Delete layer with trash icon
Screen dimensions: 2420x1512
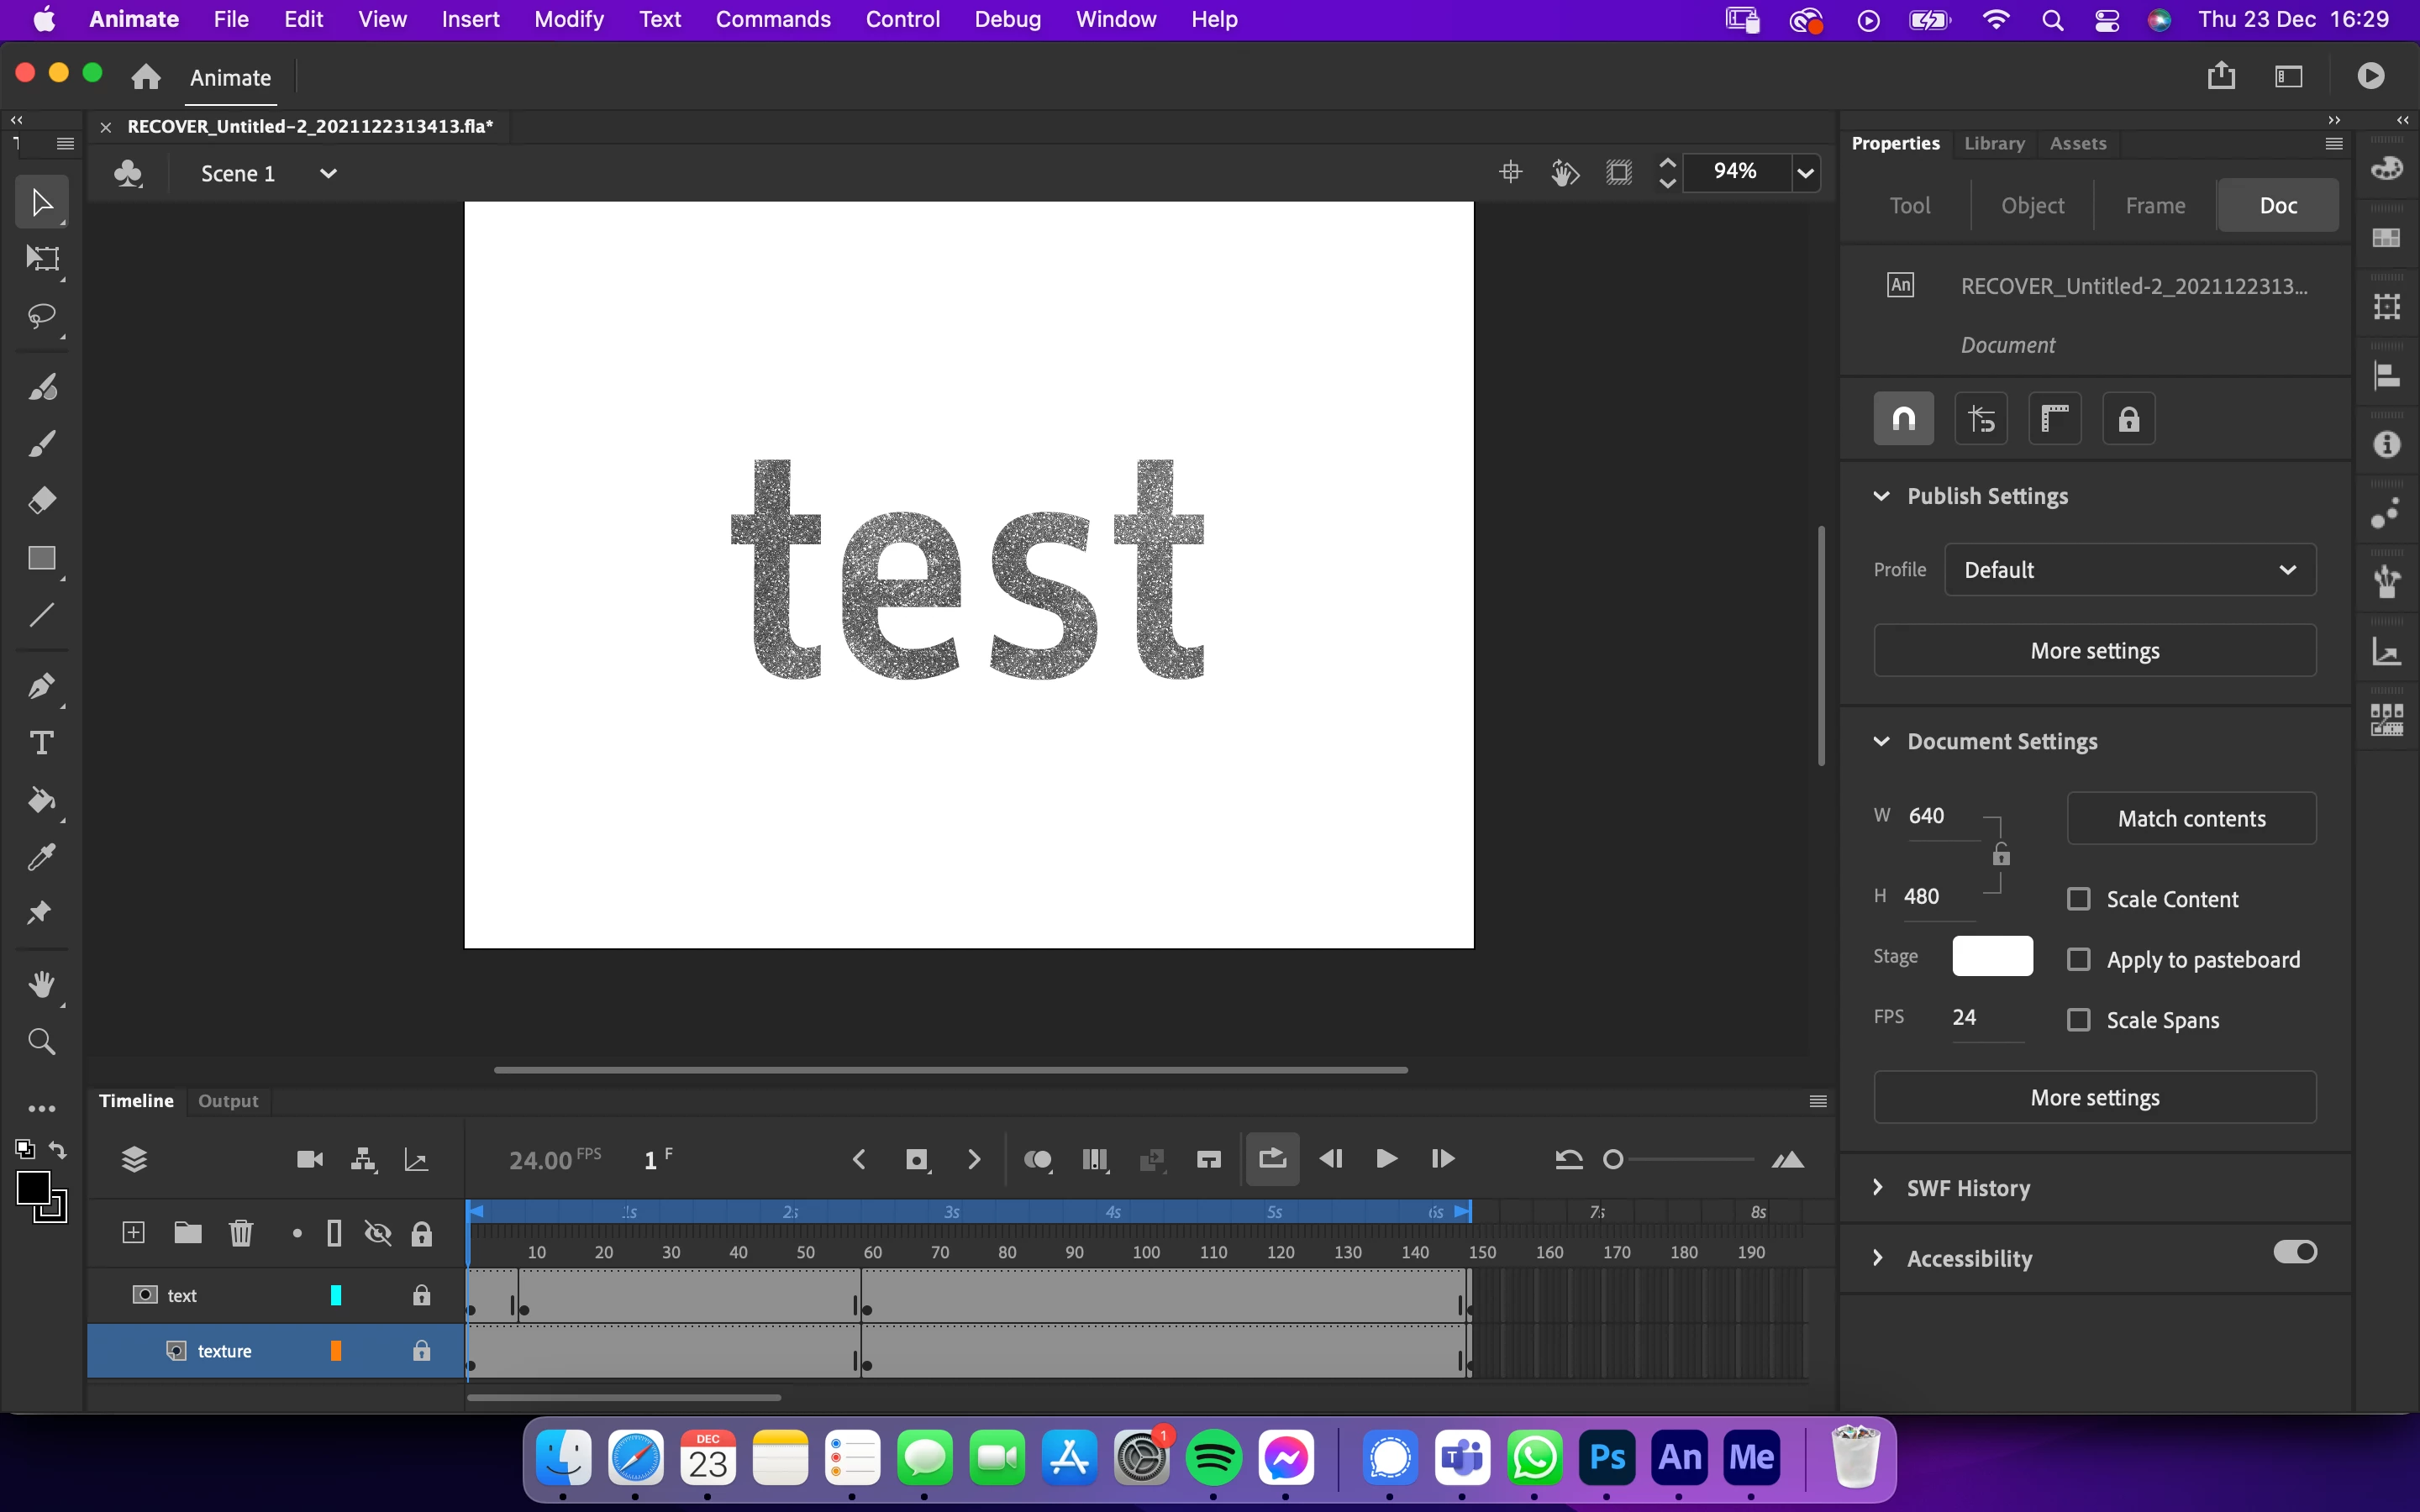point(241,1233)
